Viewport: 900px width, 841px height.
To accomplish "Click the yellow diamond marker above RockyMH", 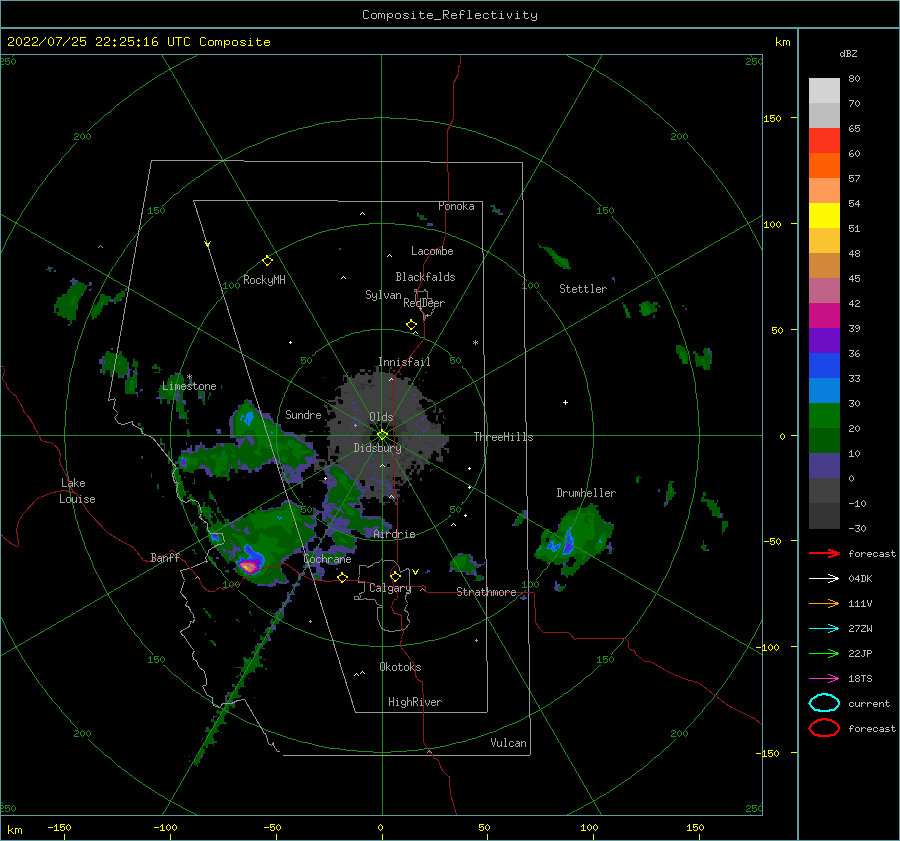I will tap(267, 261).
